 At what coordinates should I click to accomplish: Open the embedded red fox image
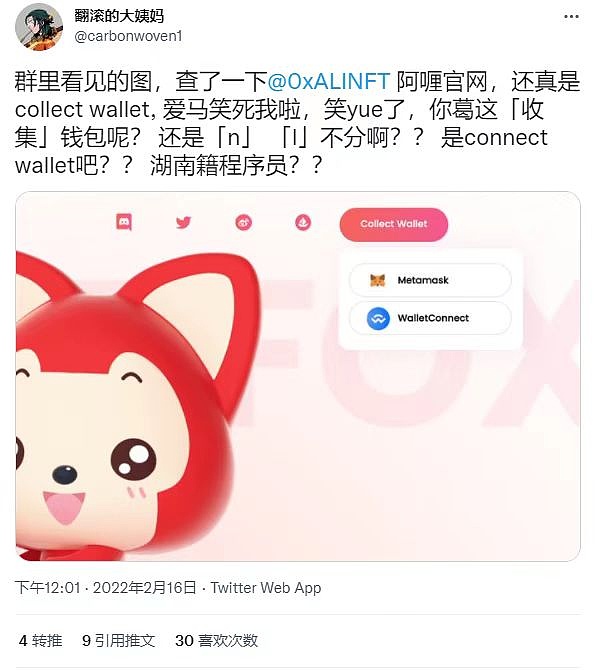click(x=298, y=376)
